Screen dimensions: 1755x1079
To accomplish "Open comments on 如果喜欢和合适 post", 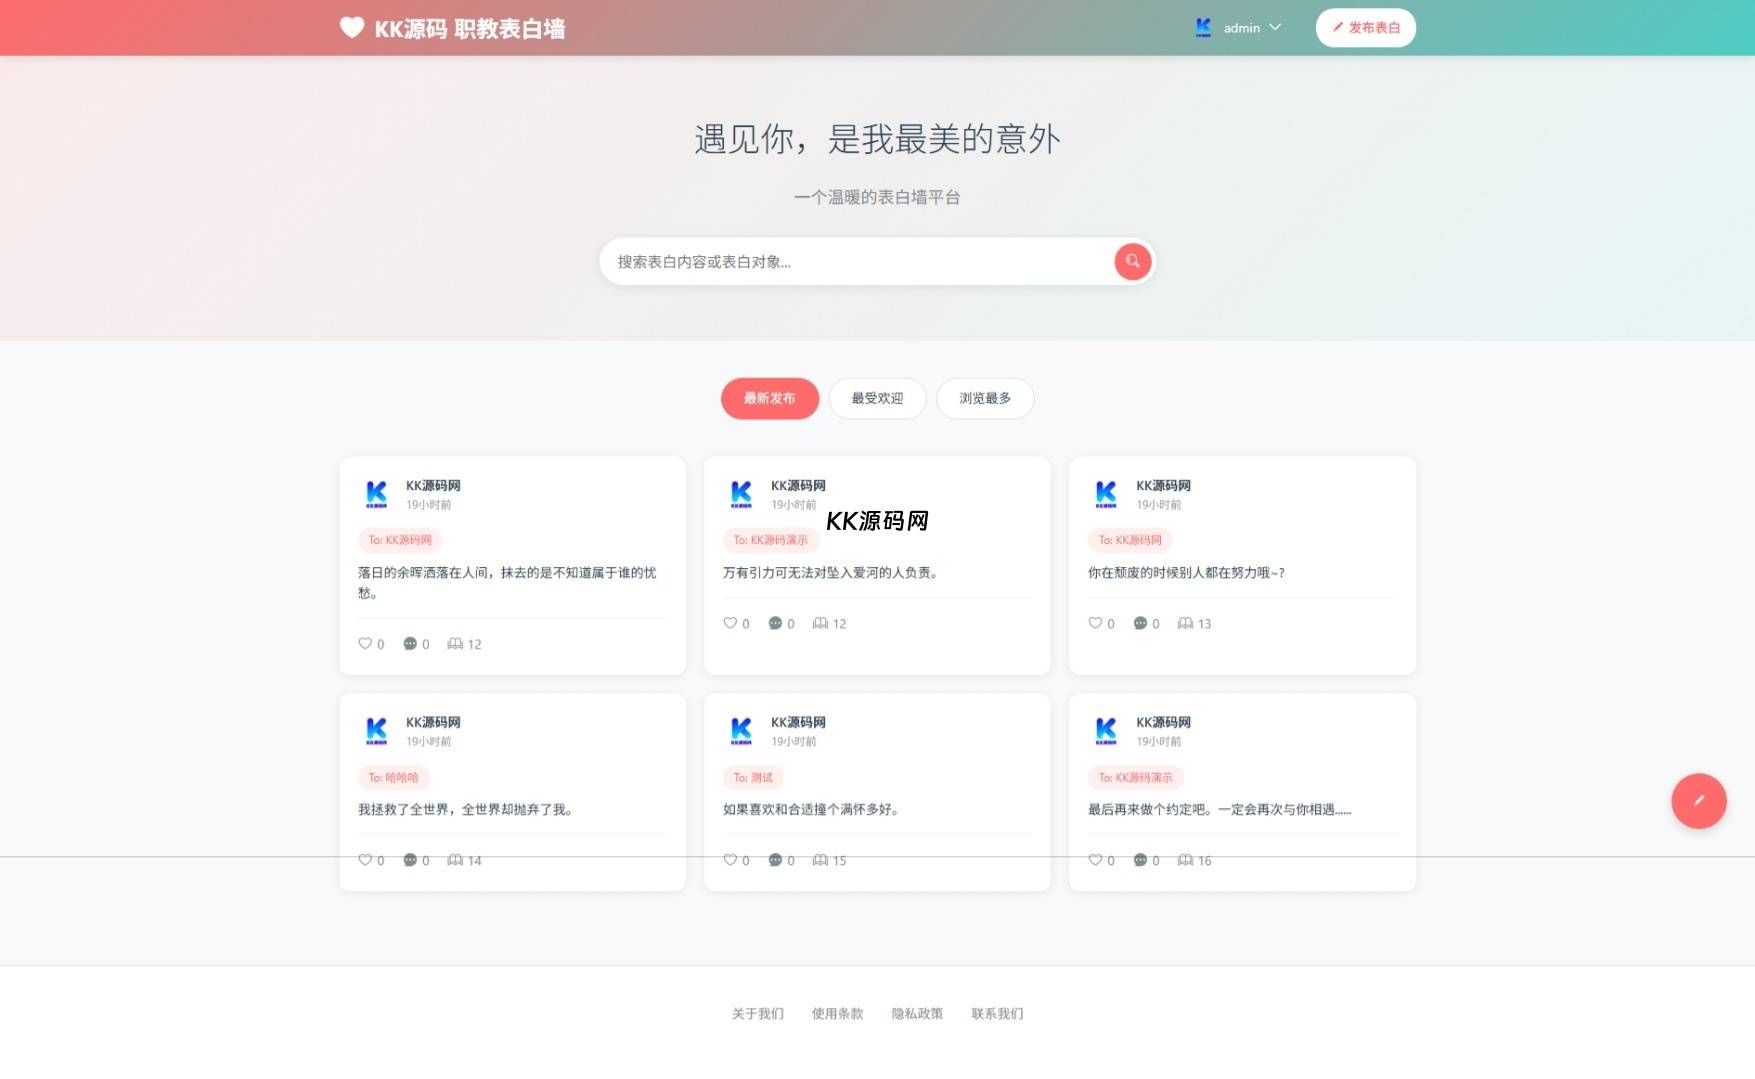I will (775, 860).
